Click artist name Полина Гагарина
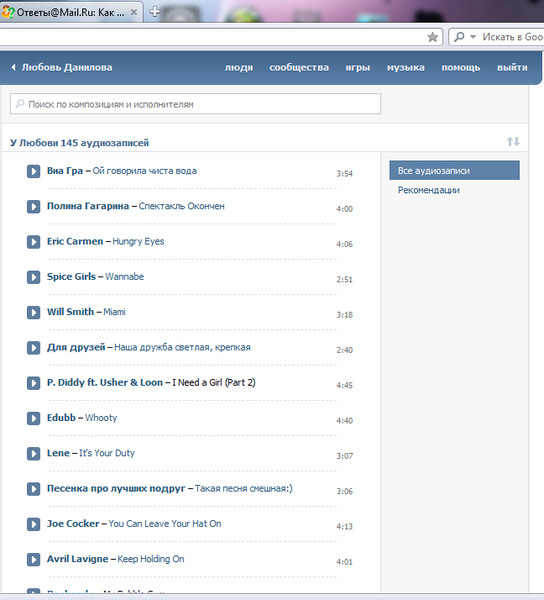This screenshot has width=544, height=600. [x=88, y=206]
